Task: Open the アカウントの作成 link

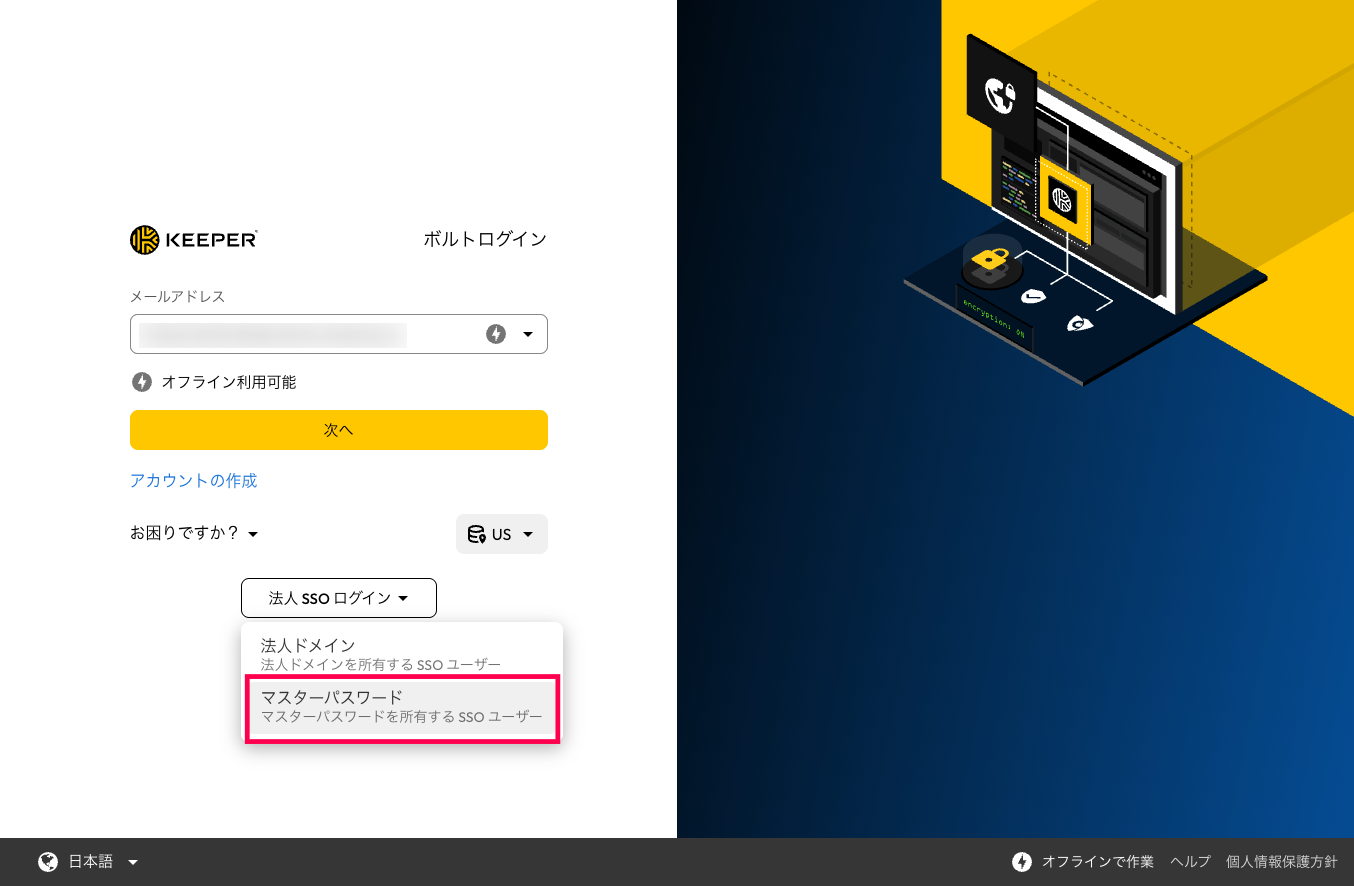Action: point(194,480)
